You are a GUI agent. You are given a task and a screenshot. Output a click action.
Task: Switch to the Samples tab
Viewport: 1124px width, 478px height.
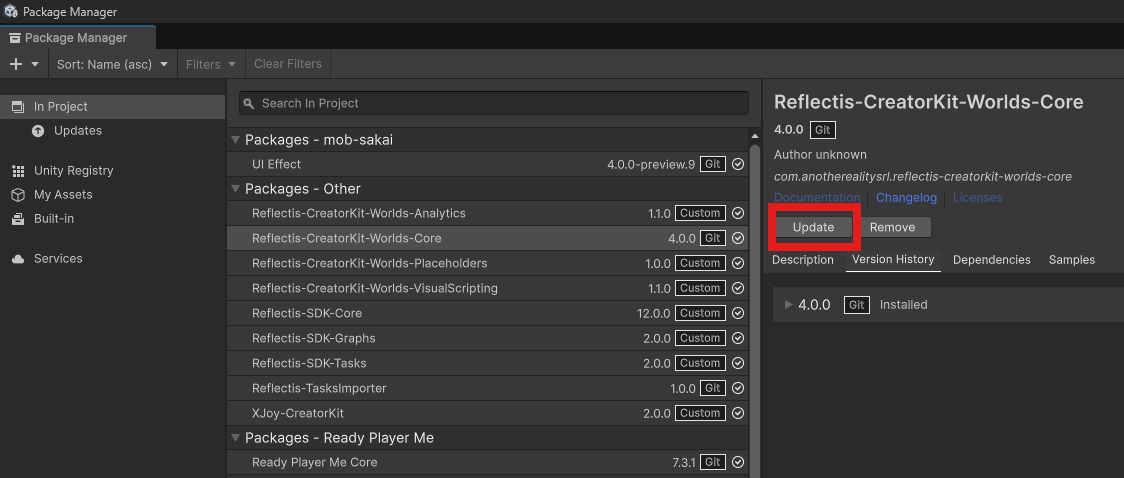tap(1071, 260)
